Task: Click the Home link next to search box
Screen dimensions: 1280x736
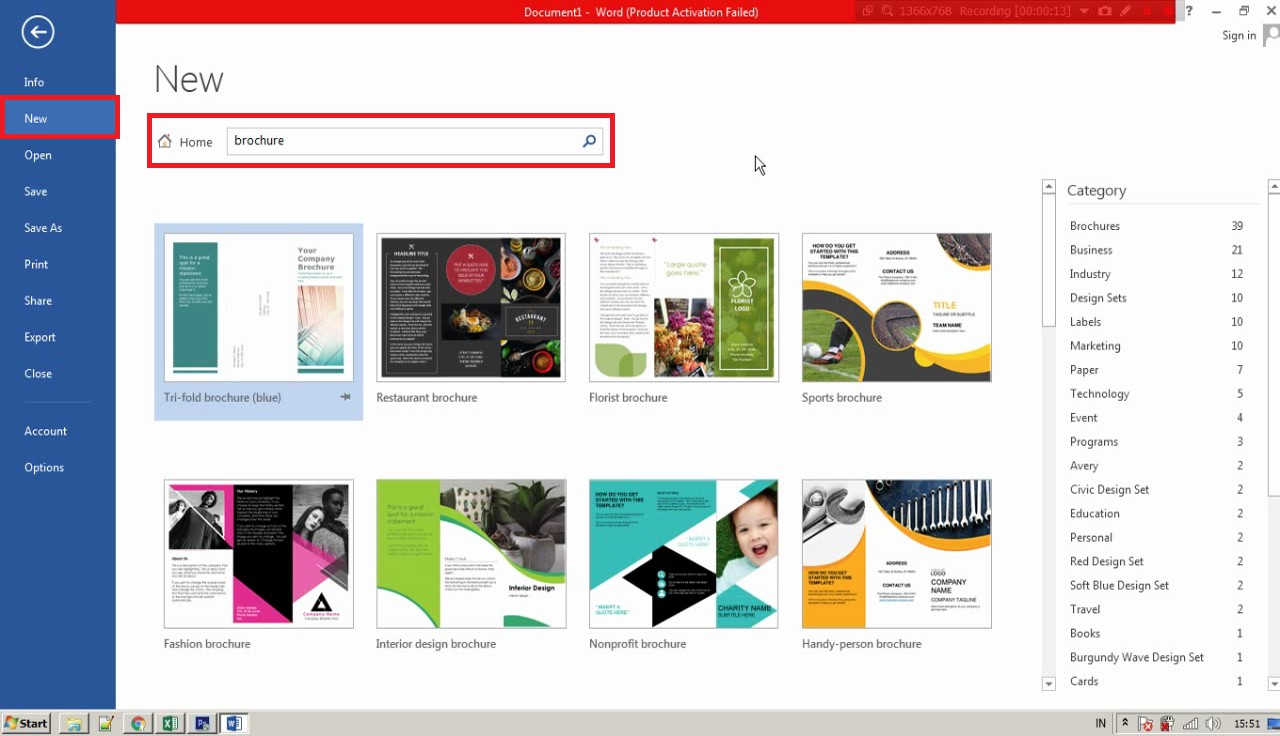Action: point(196,142)
